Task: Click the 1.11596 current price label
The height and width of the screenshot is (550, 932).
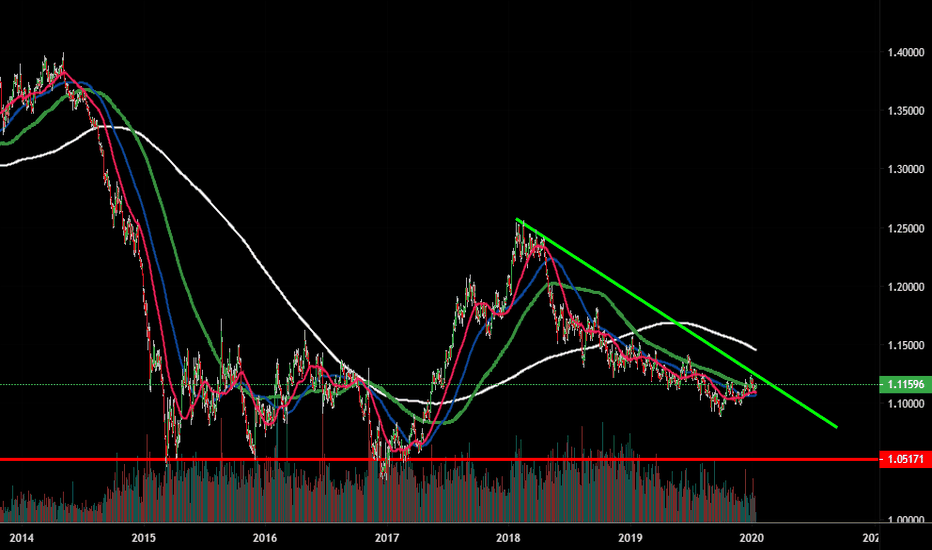Action: [x=903, y=384]
